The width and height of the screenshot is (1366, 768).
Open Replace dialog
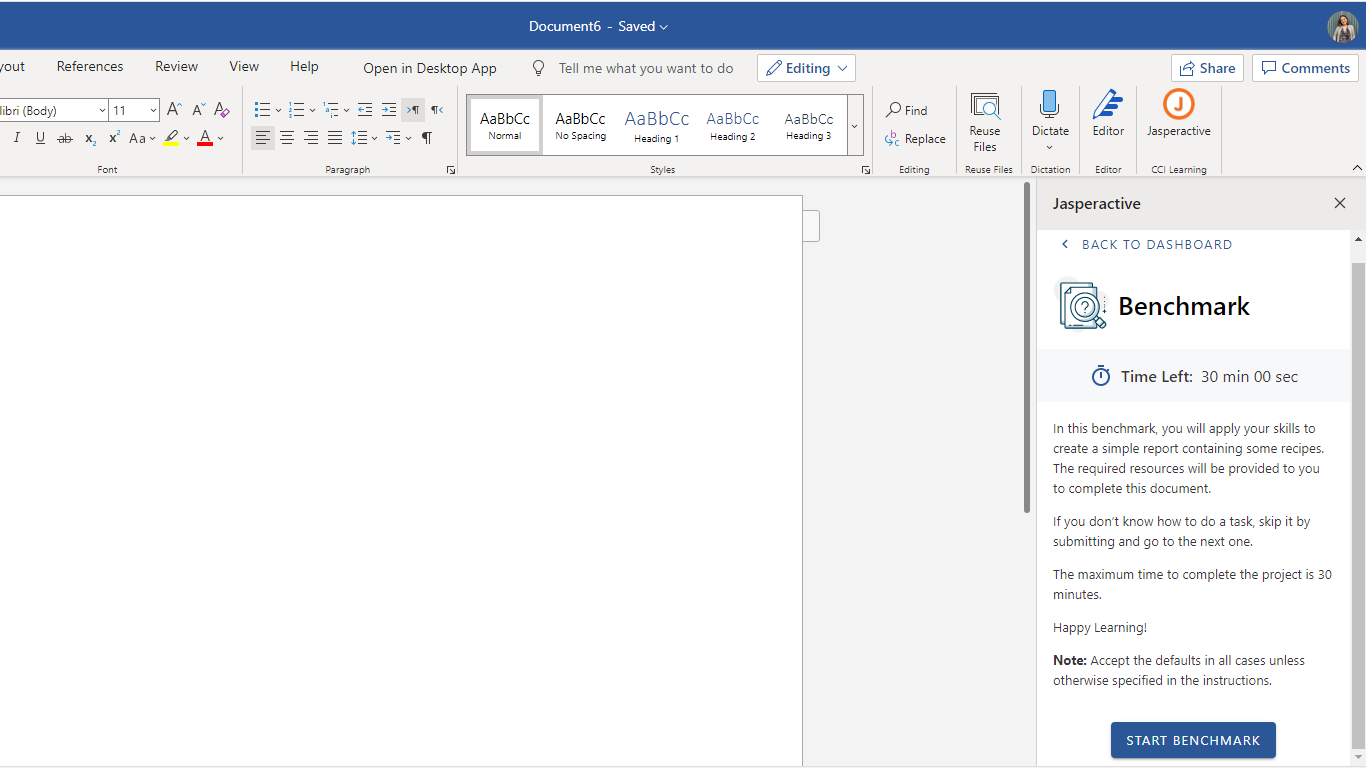point(915,139)
